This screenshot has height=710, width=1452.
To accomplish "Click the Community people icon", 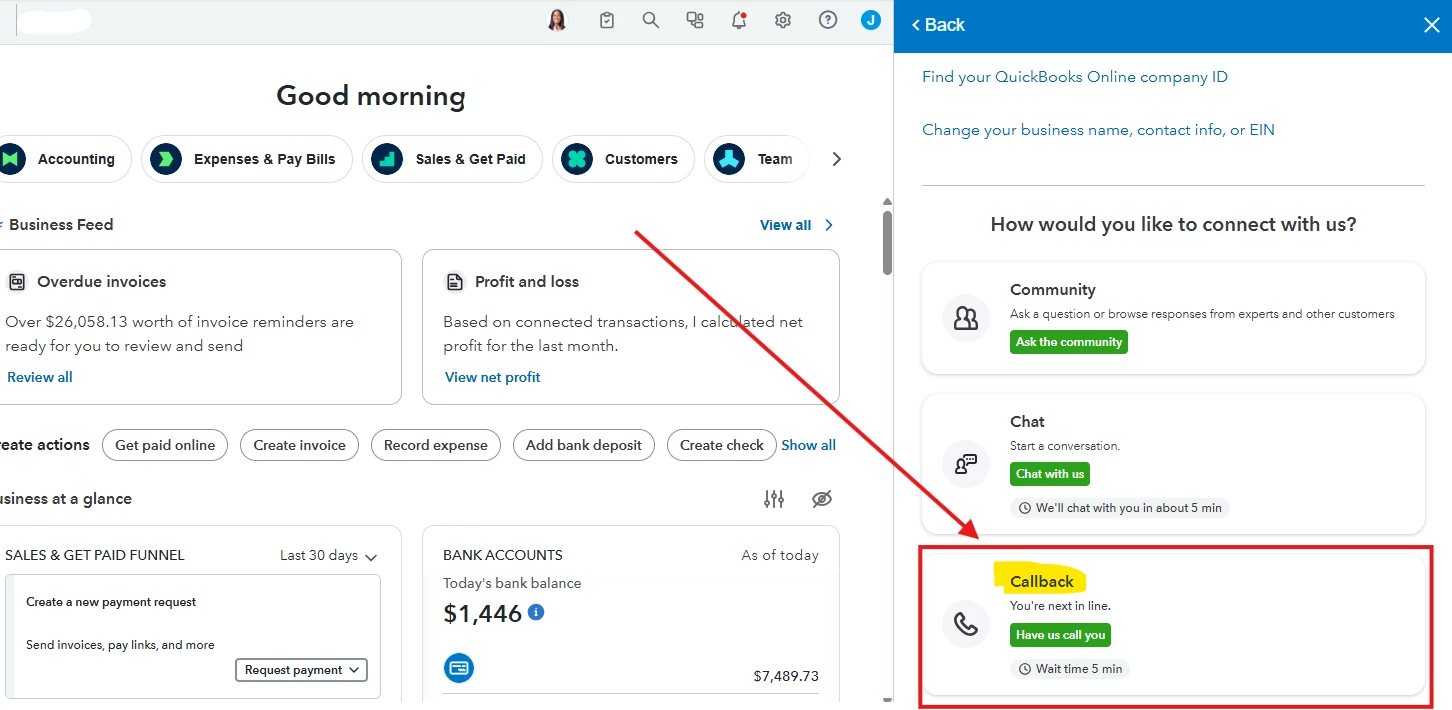I will [966, 318].
